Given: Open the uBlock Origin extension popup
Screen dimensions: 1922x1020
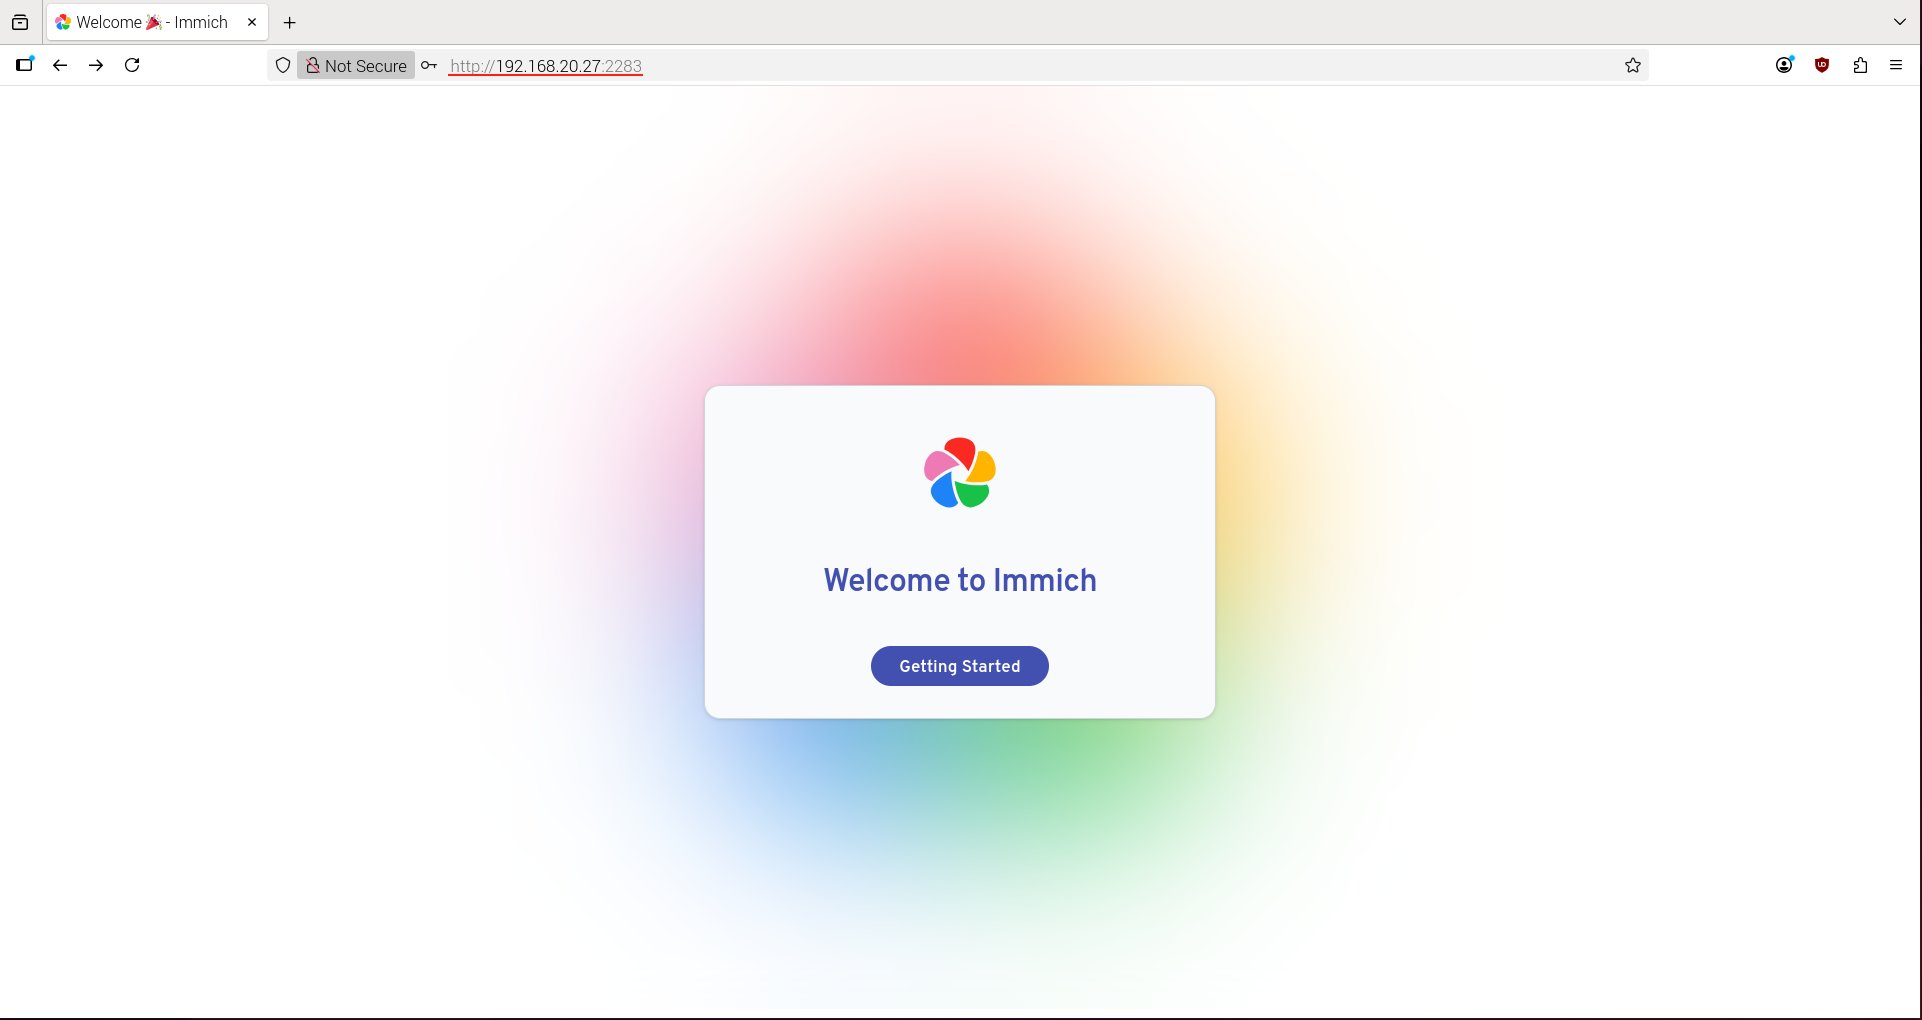Looking at the screenshot, I should click(1822, 65).
